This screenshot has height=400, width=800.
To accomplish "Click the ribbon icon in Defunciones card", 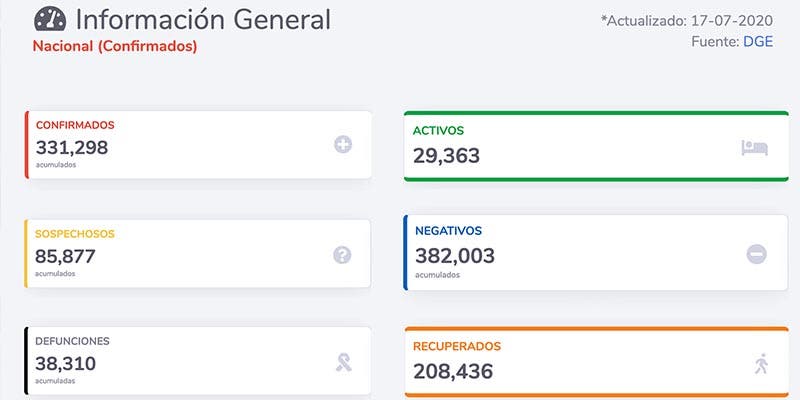I will 343,362.
